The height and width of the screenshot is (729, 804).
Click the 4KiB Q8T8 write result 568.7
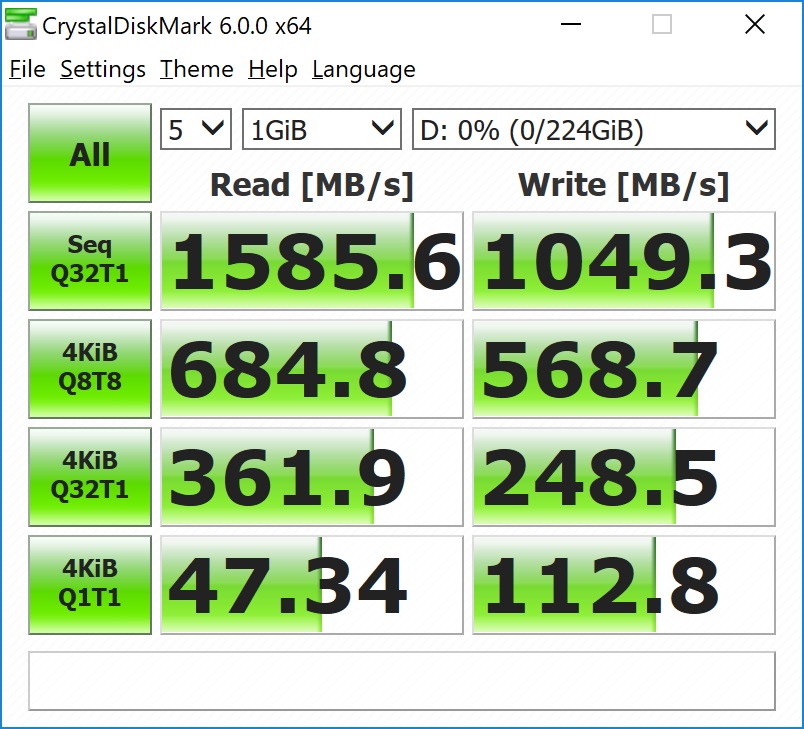[624, 369]
